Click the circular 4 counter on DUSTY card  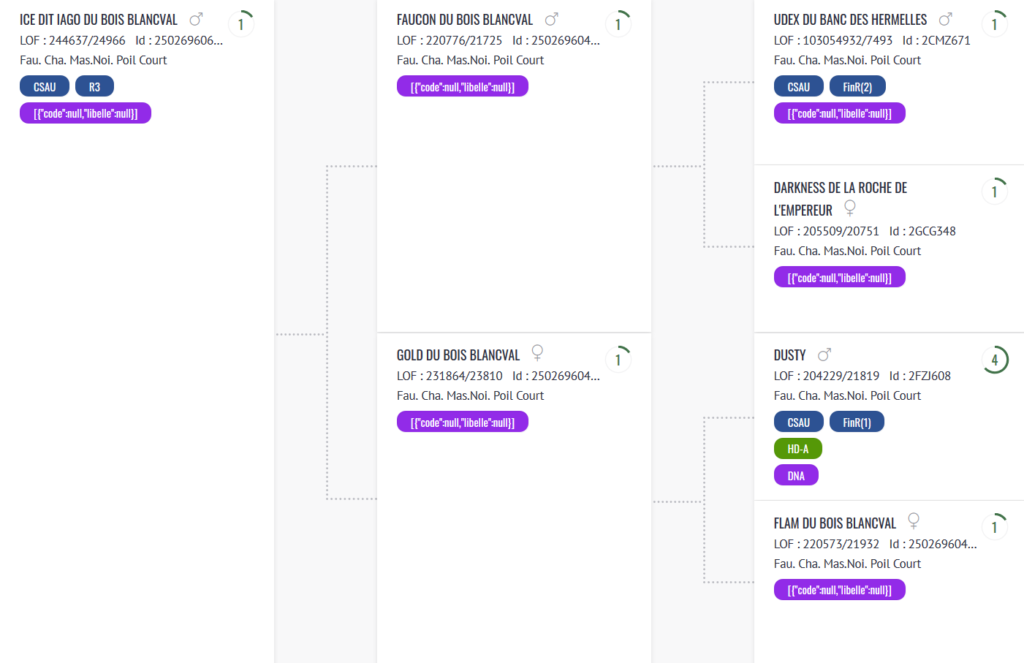(x=995, y=360)
